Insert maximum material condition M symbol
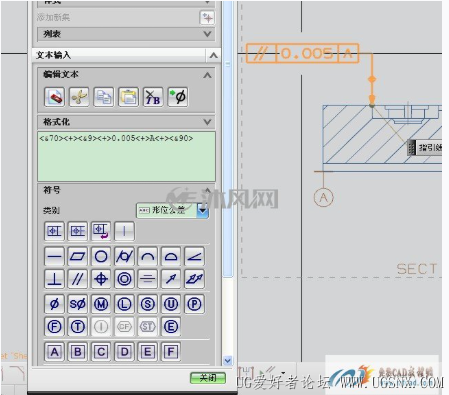This screenshot has height=395, width=449. (101, 304)
